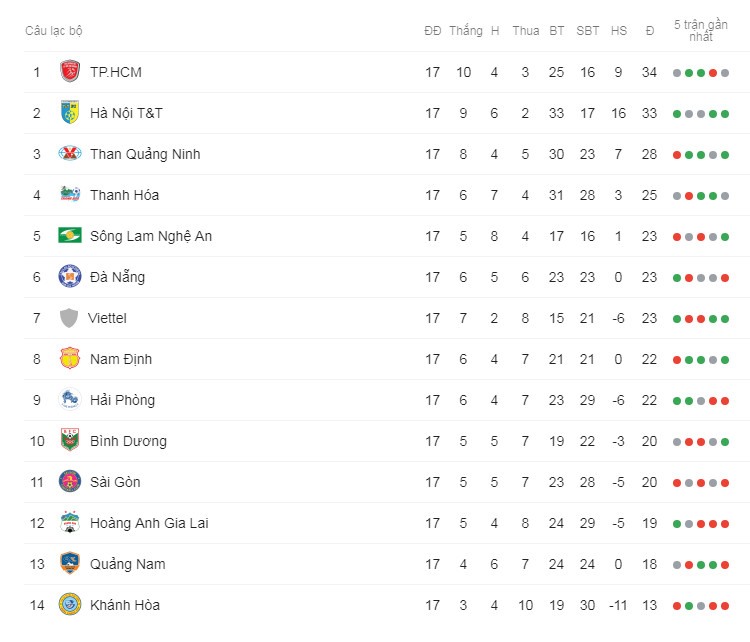Select the Quảng Nam team name
The width and height of the screenshot is (750, 642).
(128, 564)
